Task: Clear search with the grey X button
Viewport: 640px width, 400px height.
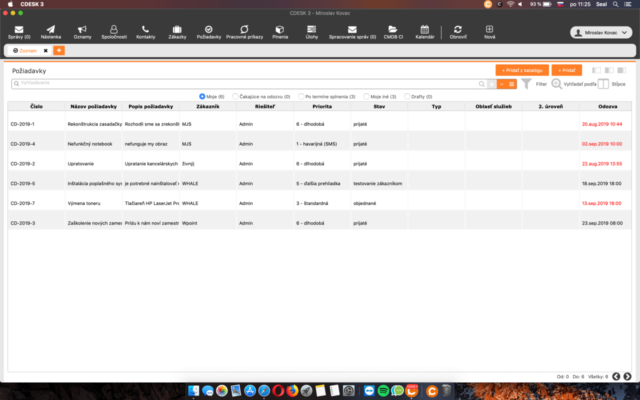Action: click(492, 84)
